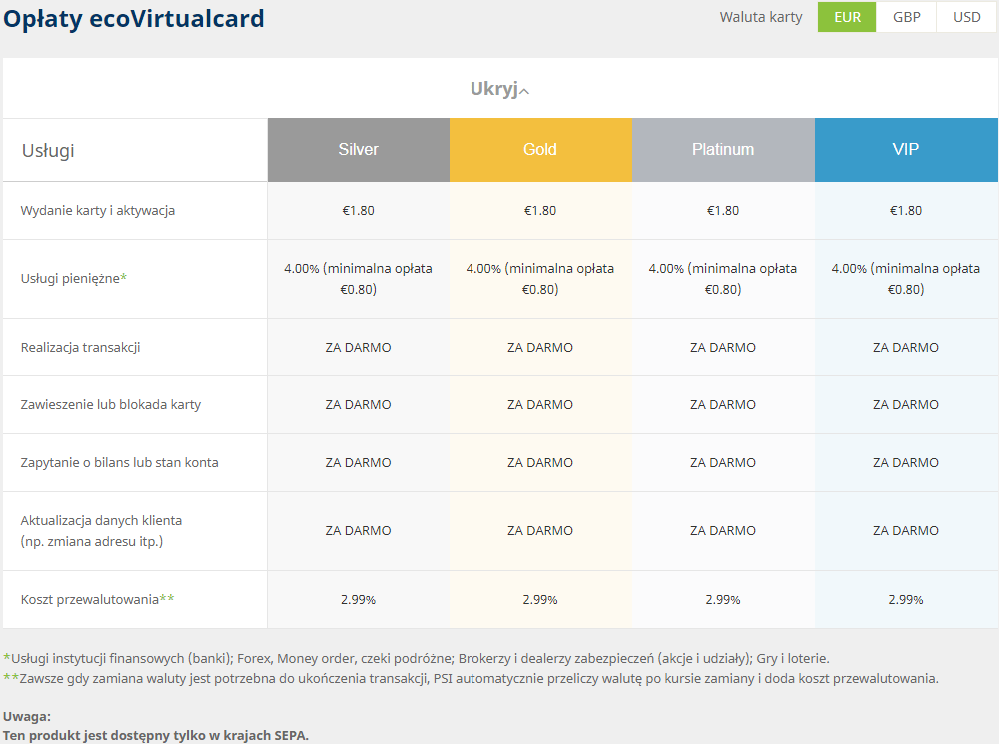The width and height of the screenshot is (999, 744).
Task: Select the Silver column header
Action: tap(359, 150)
